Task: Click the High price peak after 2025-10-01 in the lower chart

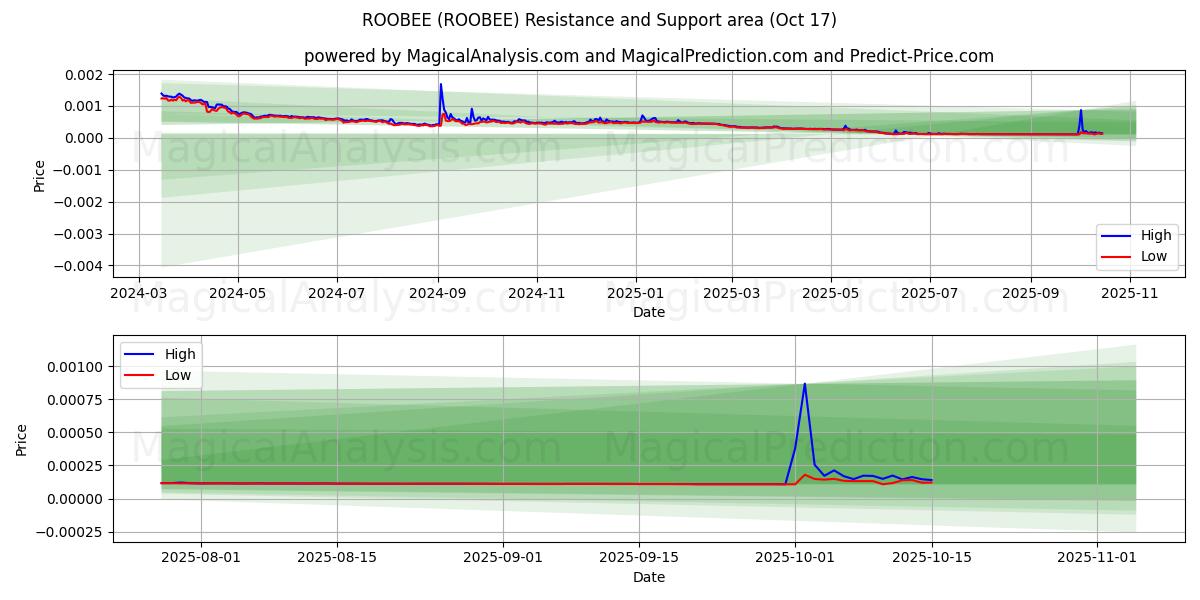Action: 804,384
